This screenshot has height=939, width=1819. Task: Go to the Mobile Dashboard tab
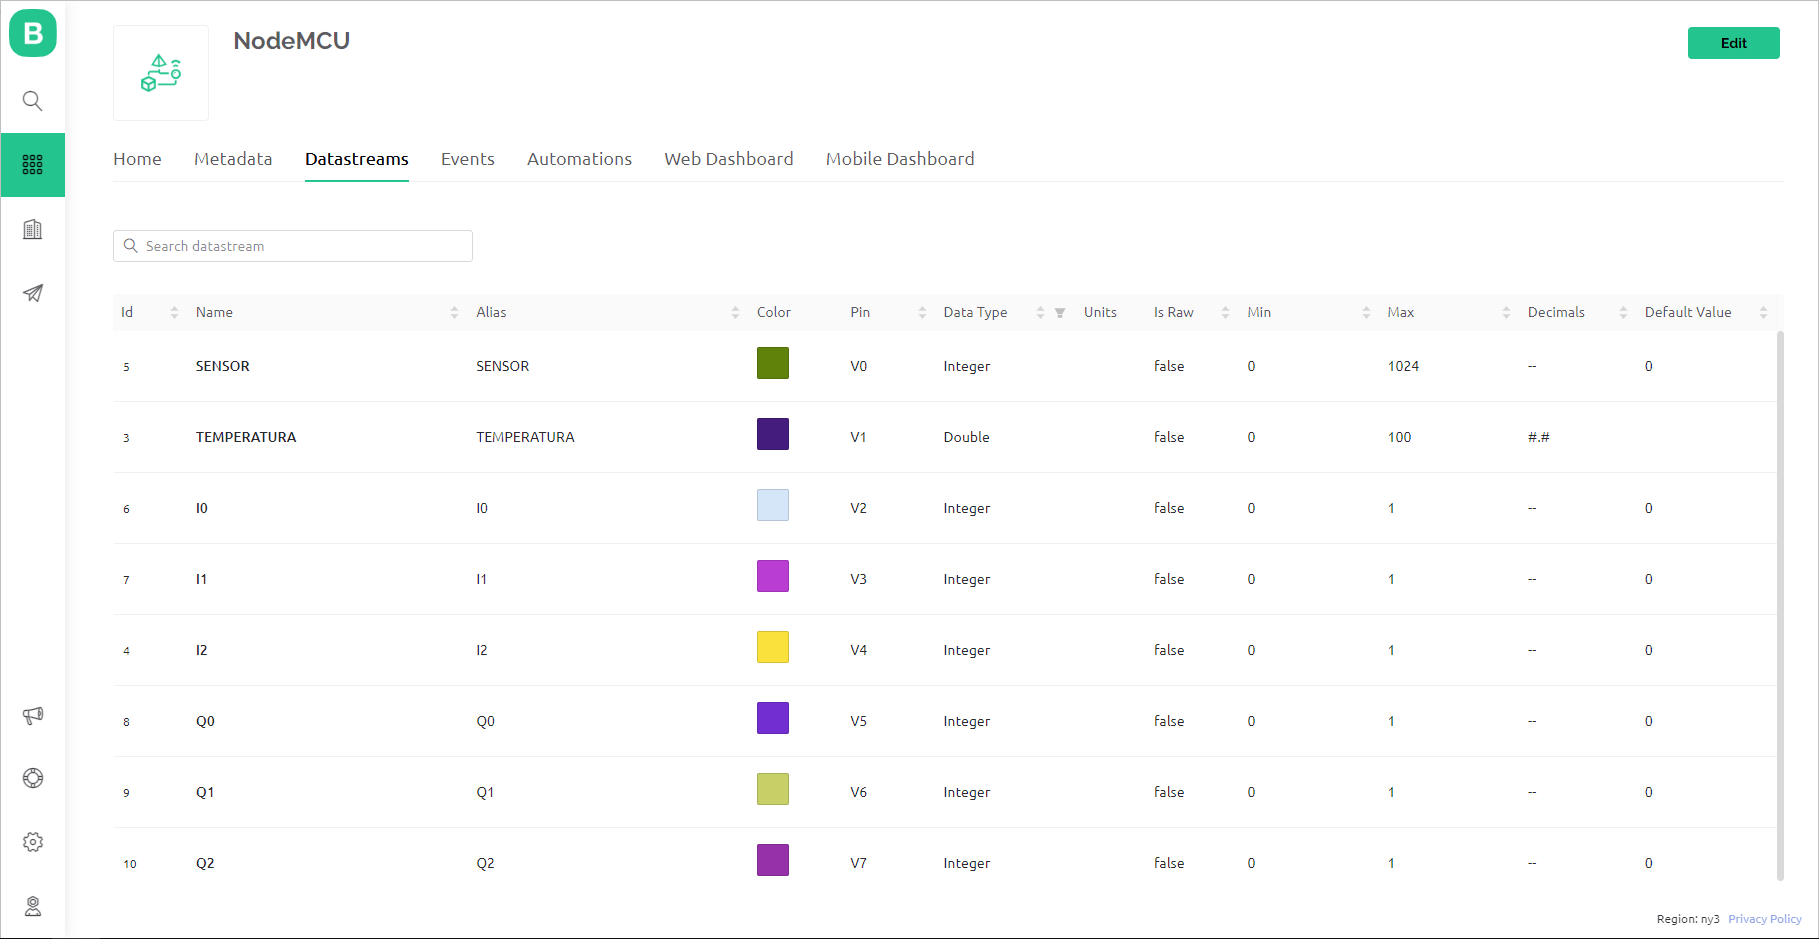[900, 159]
